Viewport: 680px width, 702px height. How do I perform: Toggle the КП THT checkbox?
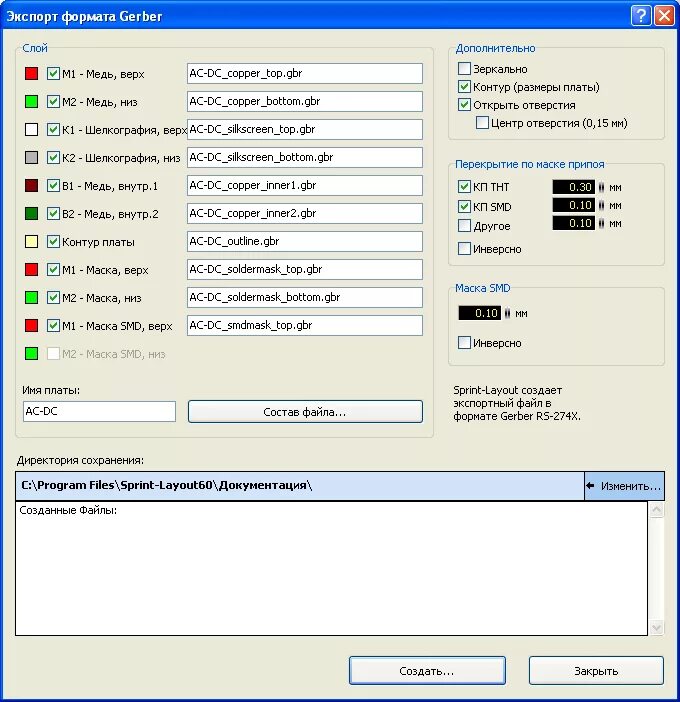[464, 187]
